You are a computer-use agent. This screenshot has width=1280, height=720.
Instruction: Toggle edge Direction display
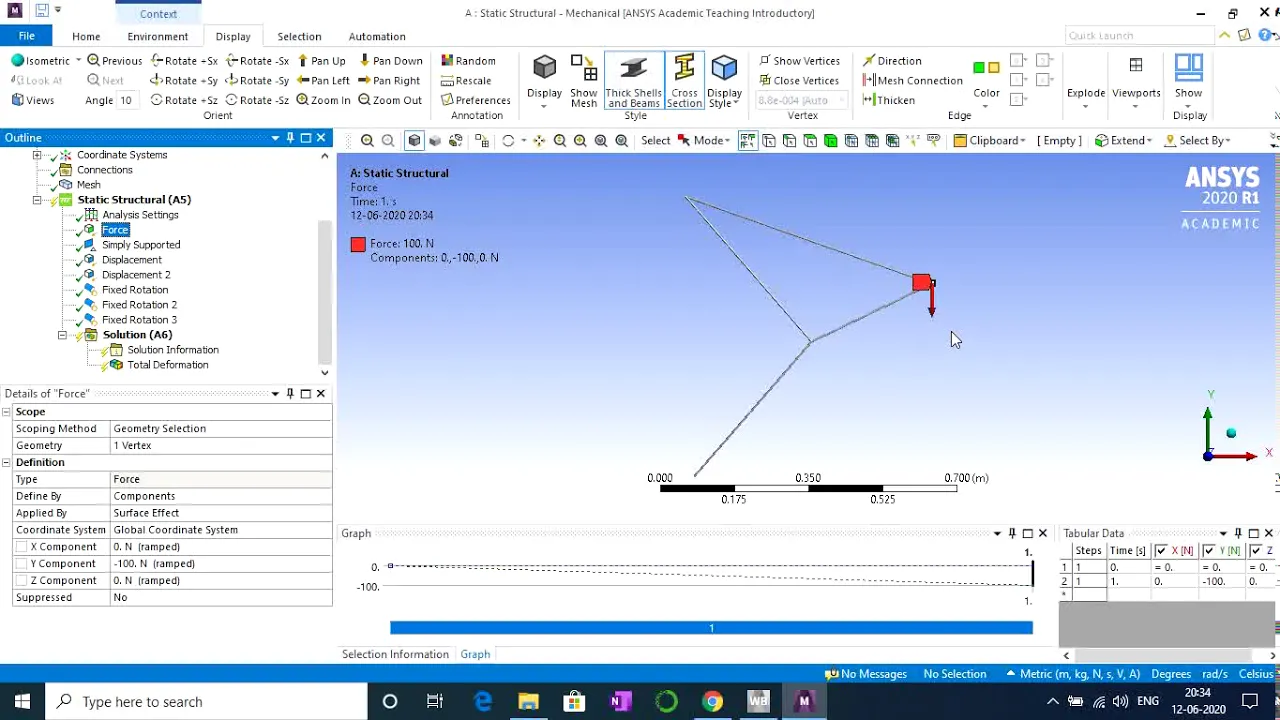892,61
